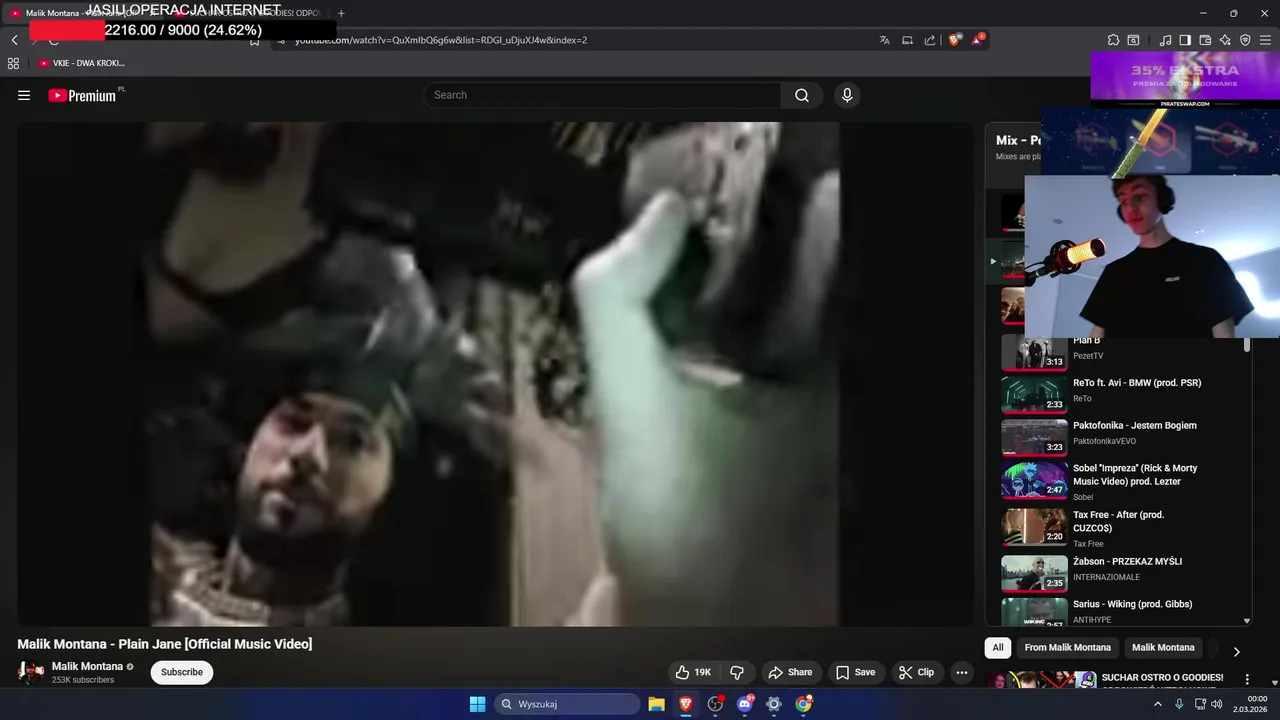Open File Explorer from taskbar
Screen dimensions: 1280x720
[656, 704]
